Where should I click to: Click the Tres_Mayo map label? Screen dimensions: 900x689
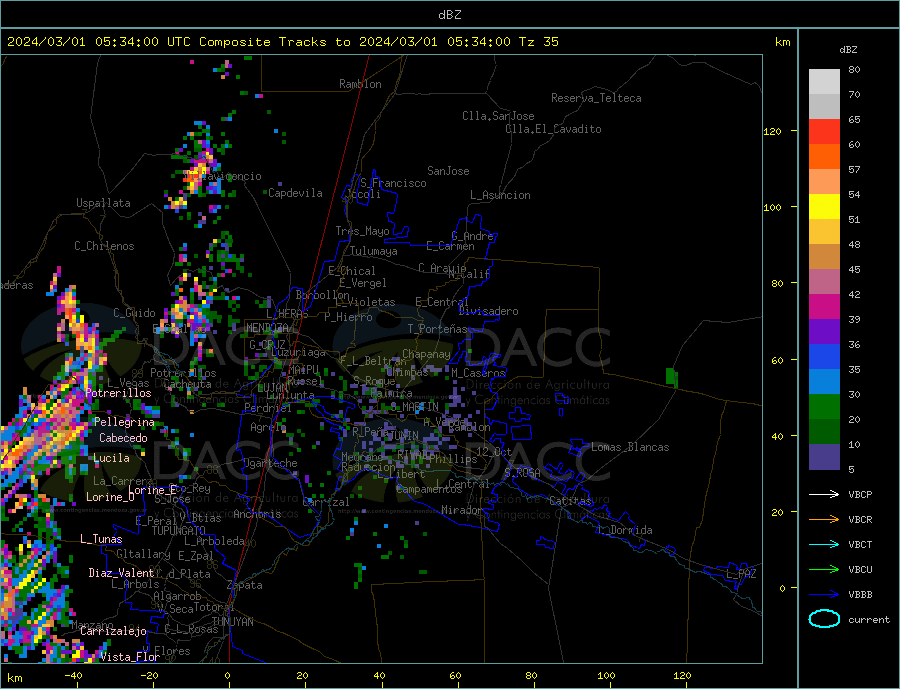(363, 231)
